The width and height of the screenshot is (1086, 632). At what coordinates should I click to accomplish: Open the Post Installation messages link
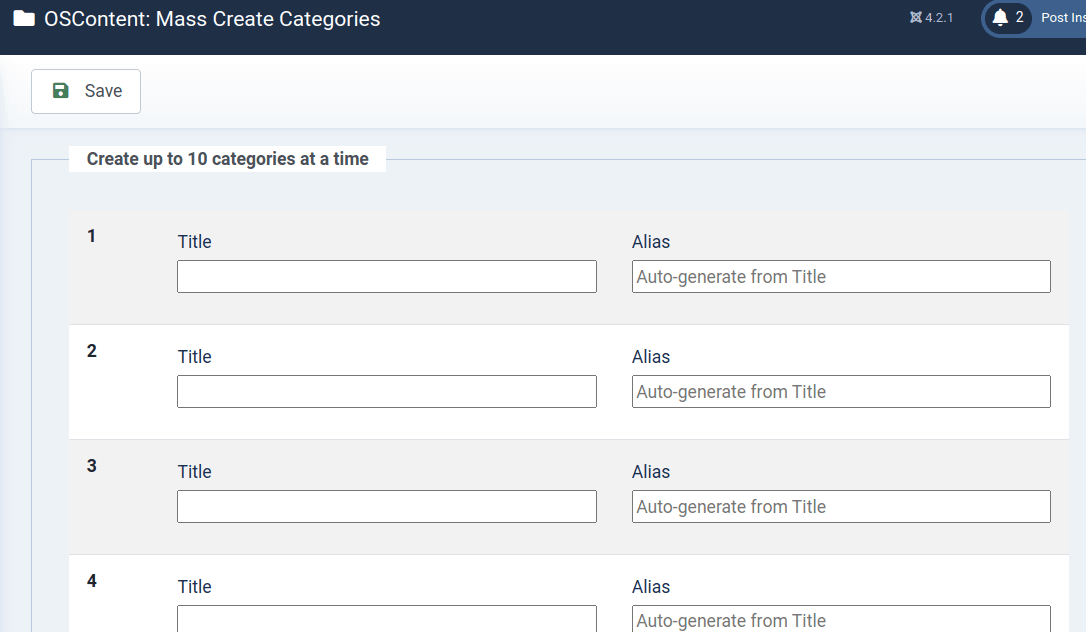(1062, 18)
